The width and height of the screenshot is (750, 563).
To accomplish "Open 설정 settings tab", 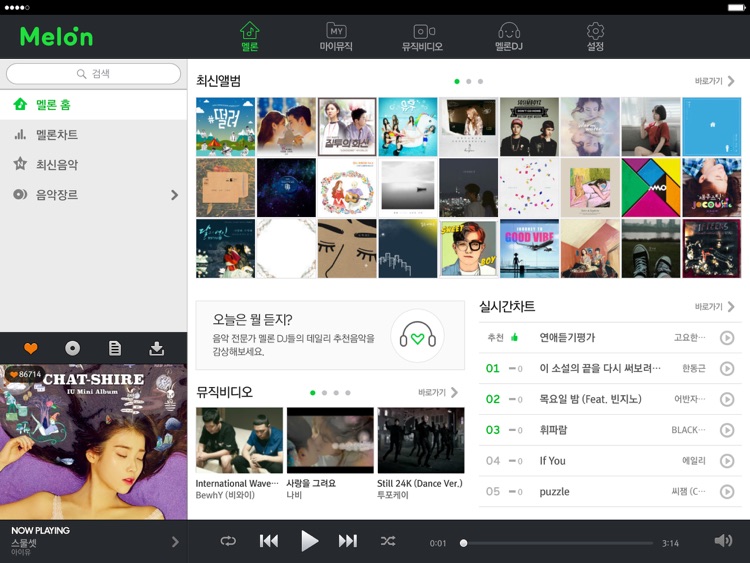I will pyautogui.click(x=595, y=37).
